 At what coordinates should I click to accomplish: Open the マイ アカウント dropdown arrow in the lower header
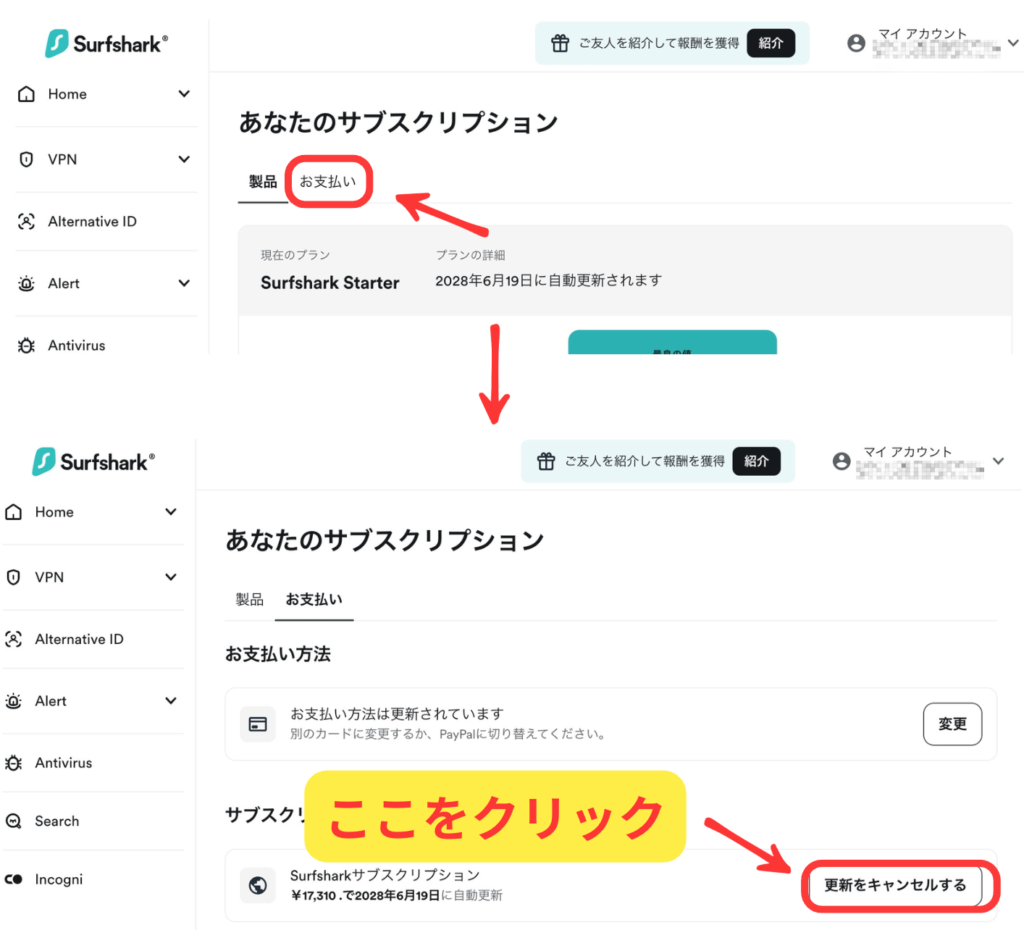(x=997, y=461)
